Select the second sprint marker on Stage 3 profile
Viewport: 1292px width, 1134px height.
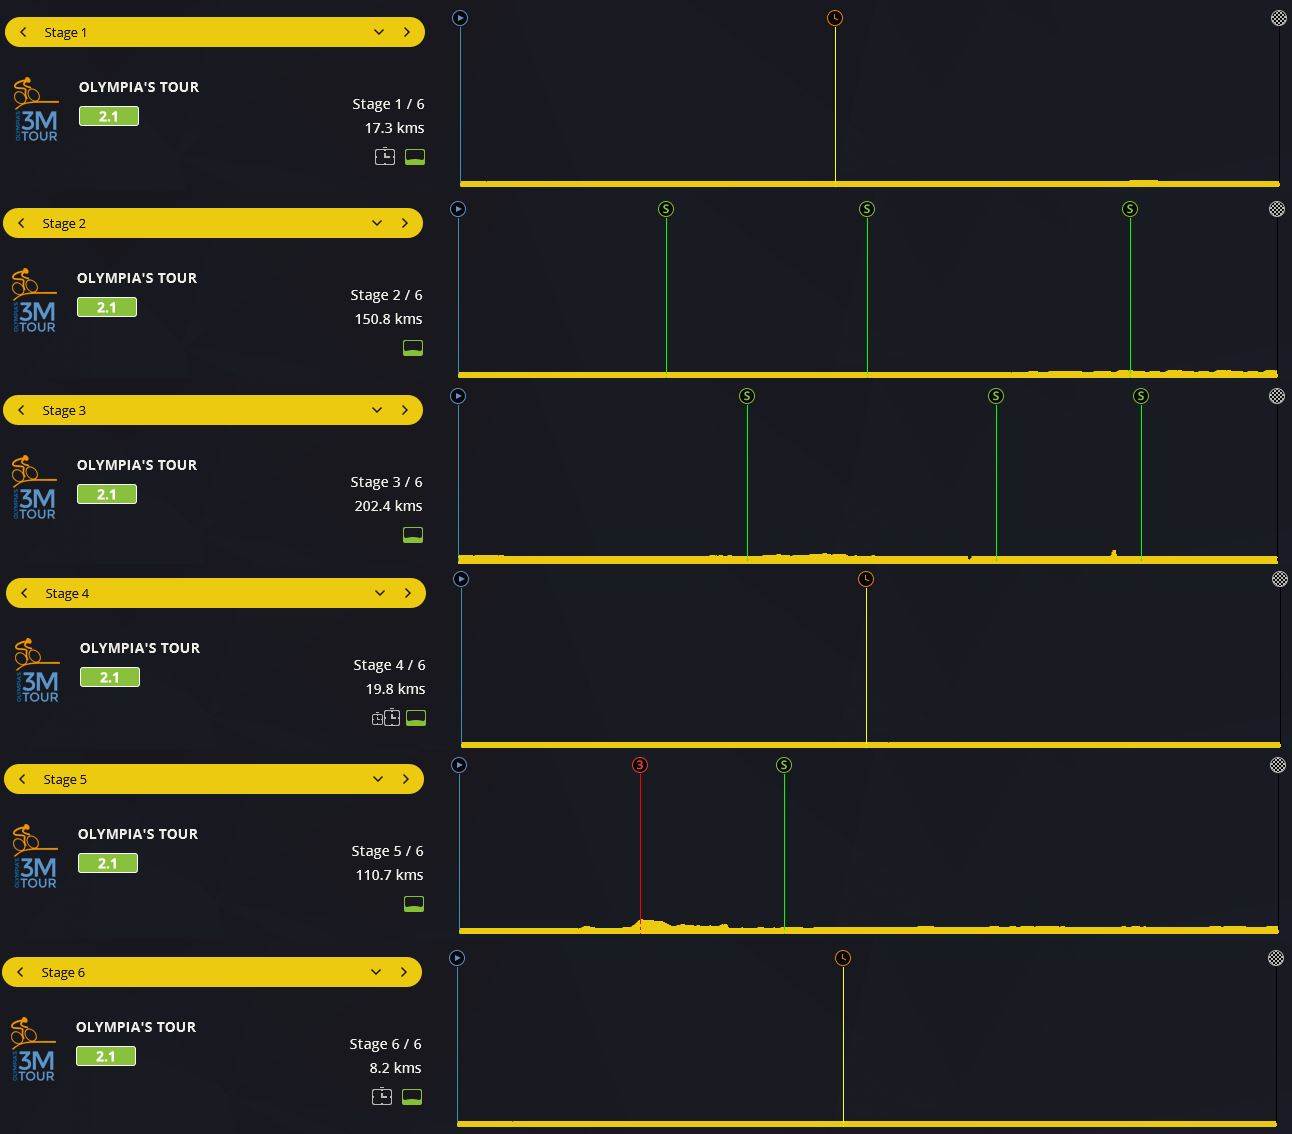click(x=996, y=396)
